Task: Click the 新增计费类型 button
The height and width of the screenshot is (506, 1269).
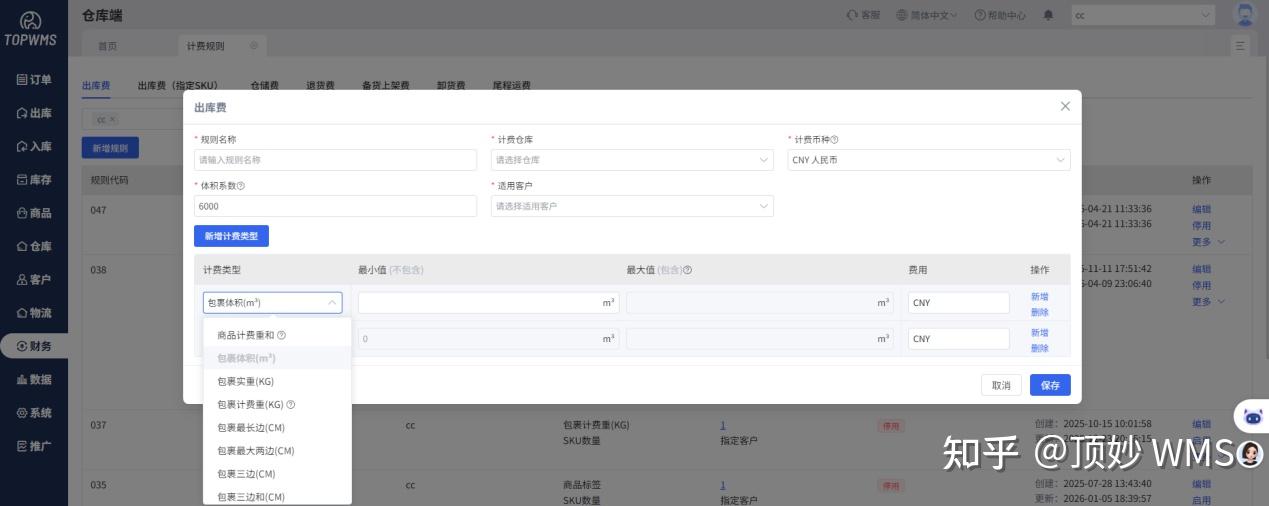Action: tap(231, 236)
